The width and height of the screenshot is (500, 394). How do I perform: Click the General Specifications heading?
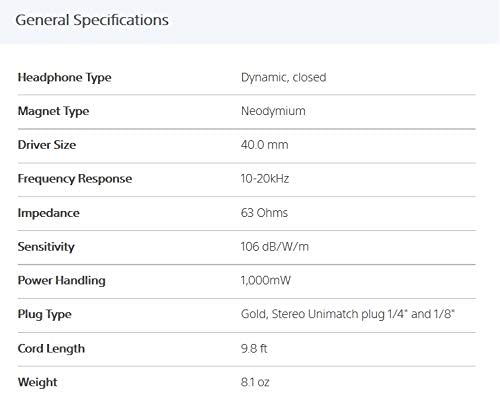point(92,20)
